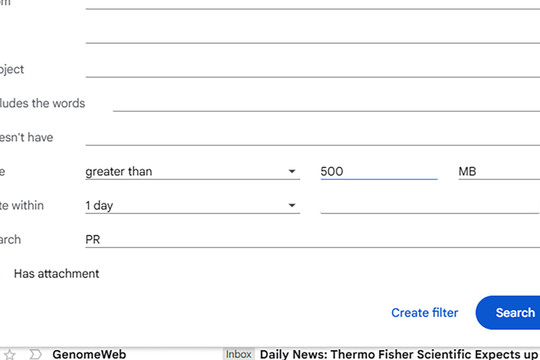Open the date within '1 day' dropdown
540x360 pixels.
(x=192, y=205)
